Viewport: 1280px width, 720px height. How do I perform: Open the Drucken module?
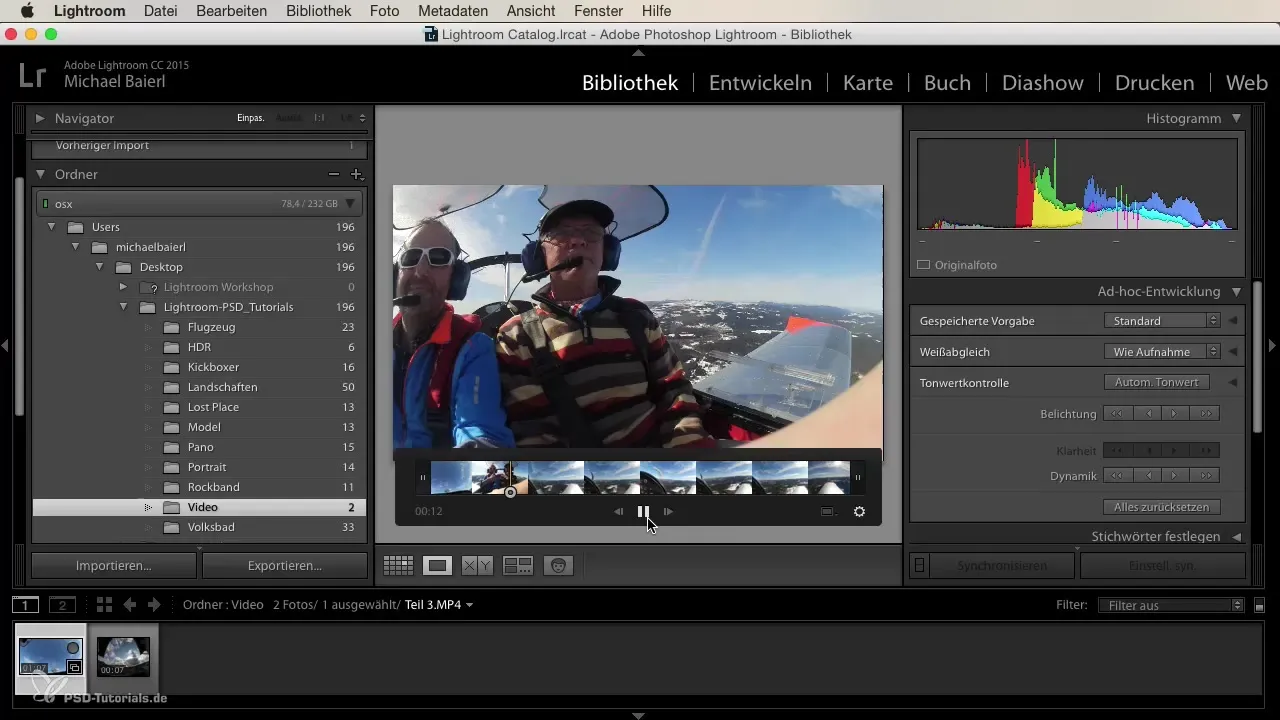click(1155, 83)
